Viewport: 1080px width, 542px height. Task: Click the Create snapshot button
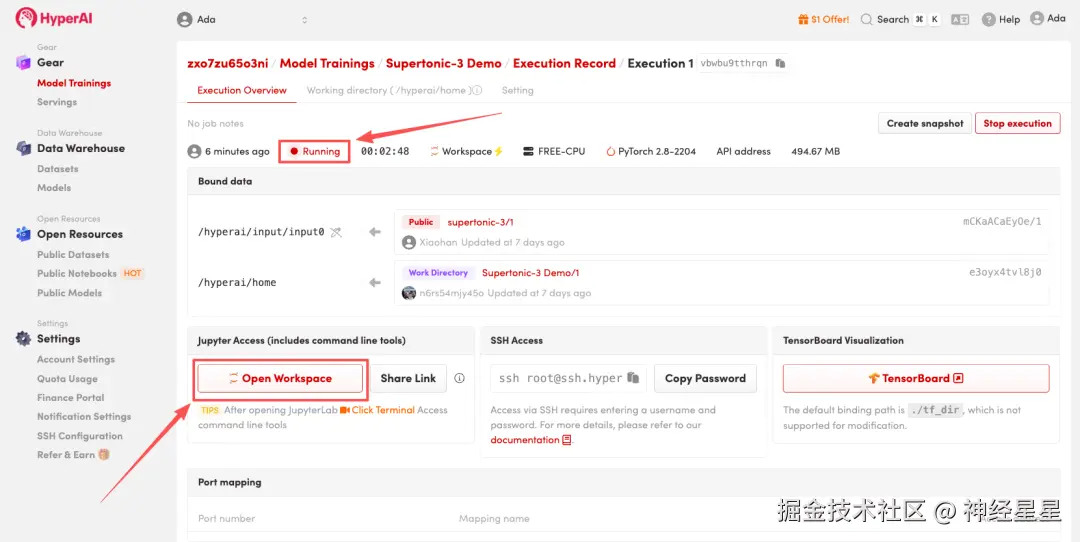pyautogui.click(x=924, y=123)
